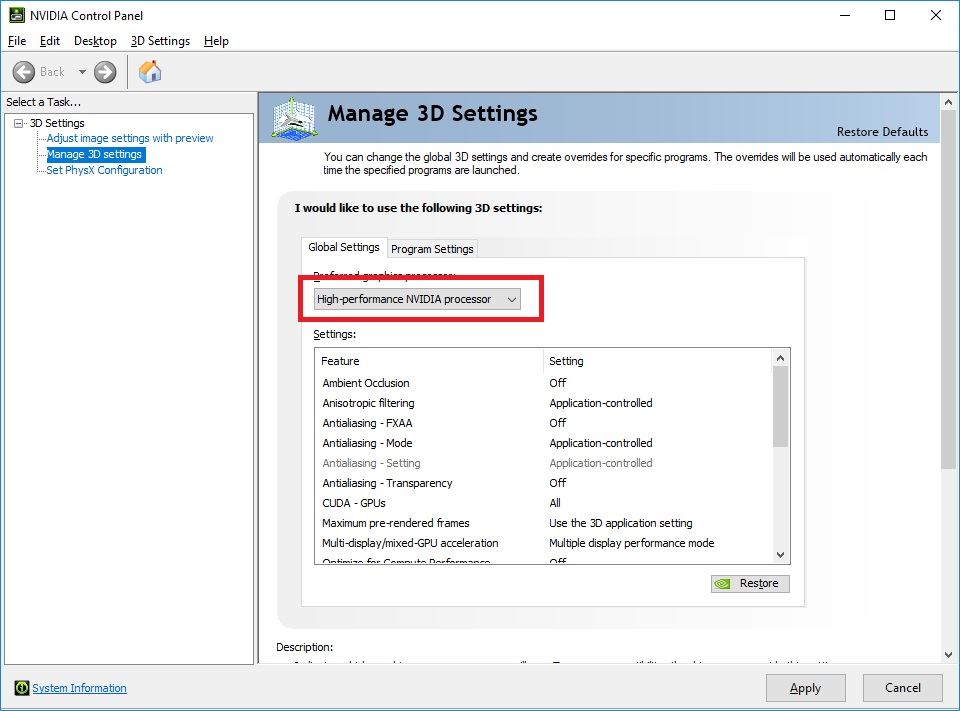The height and width of the screenshot is (711, 960).
Task: Switch to the Program Settings tab
Action: [432, 249]
